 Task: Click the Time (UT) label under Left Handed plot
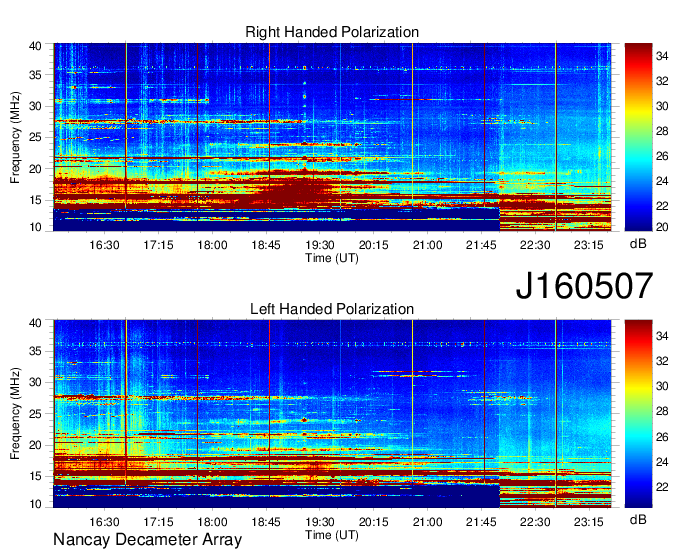332,535
